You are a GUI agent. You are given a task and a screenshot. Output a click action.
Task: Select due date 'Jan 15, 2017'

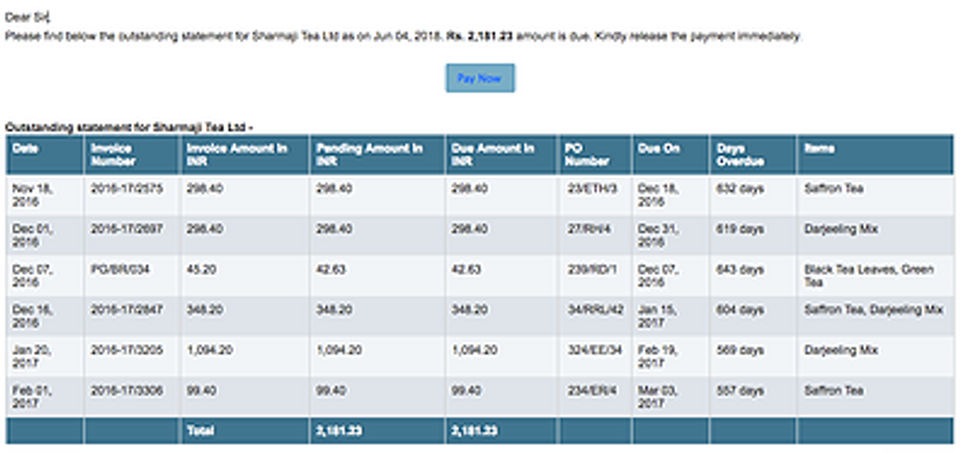coord(658,316)
